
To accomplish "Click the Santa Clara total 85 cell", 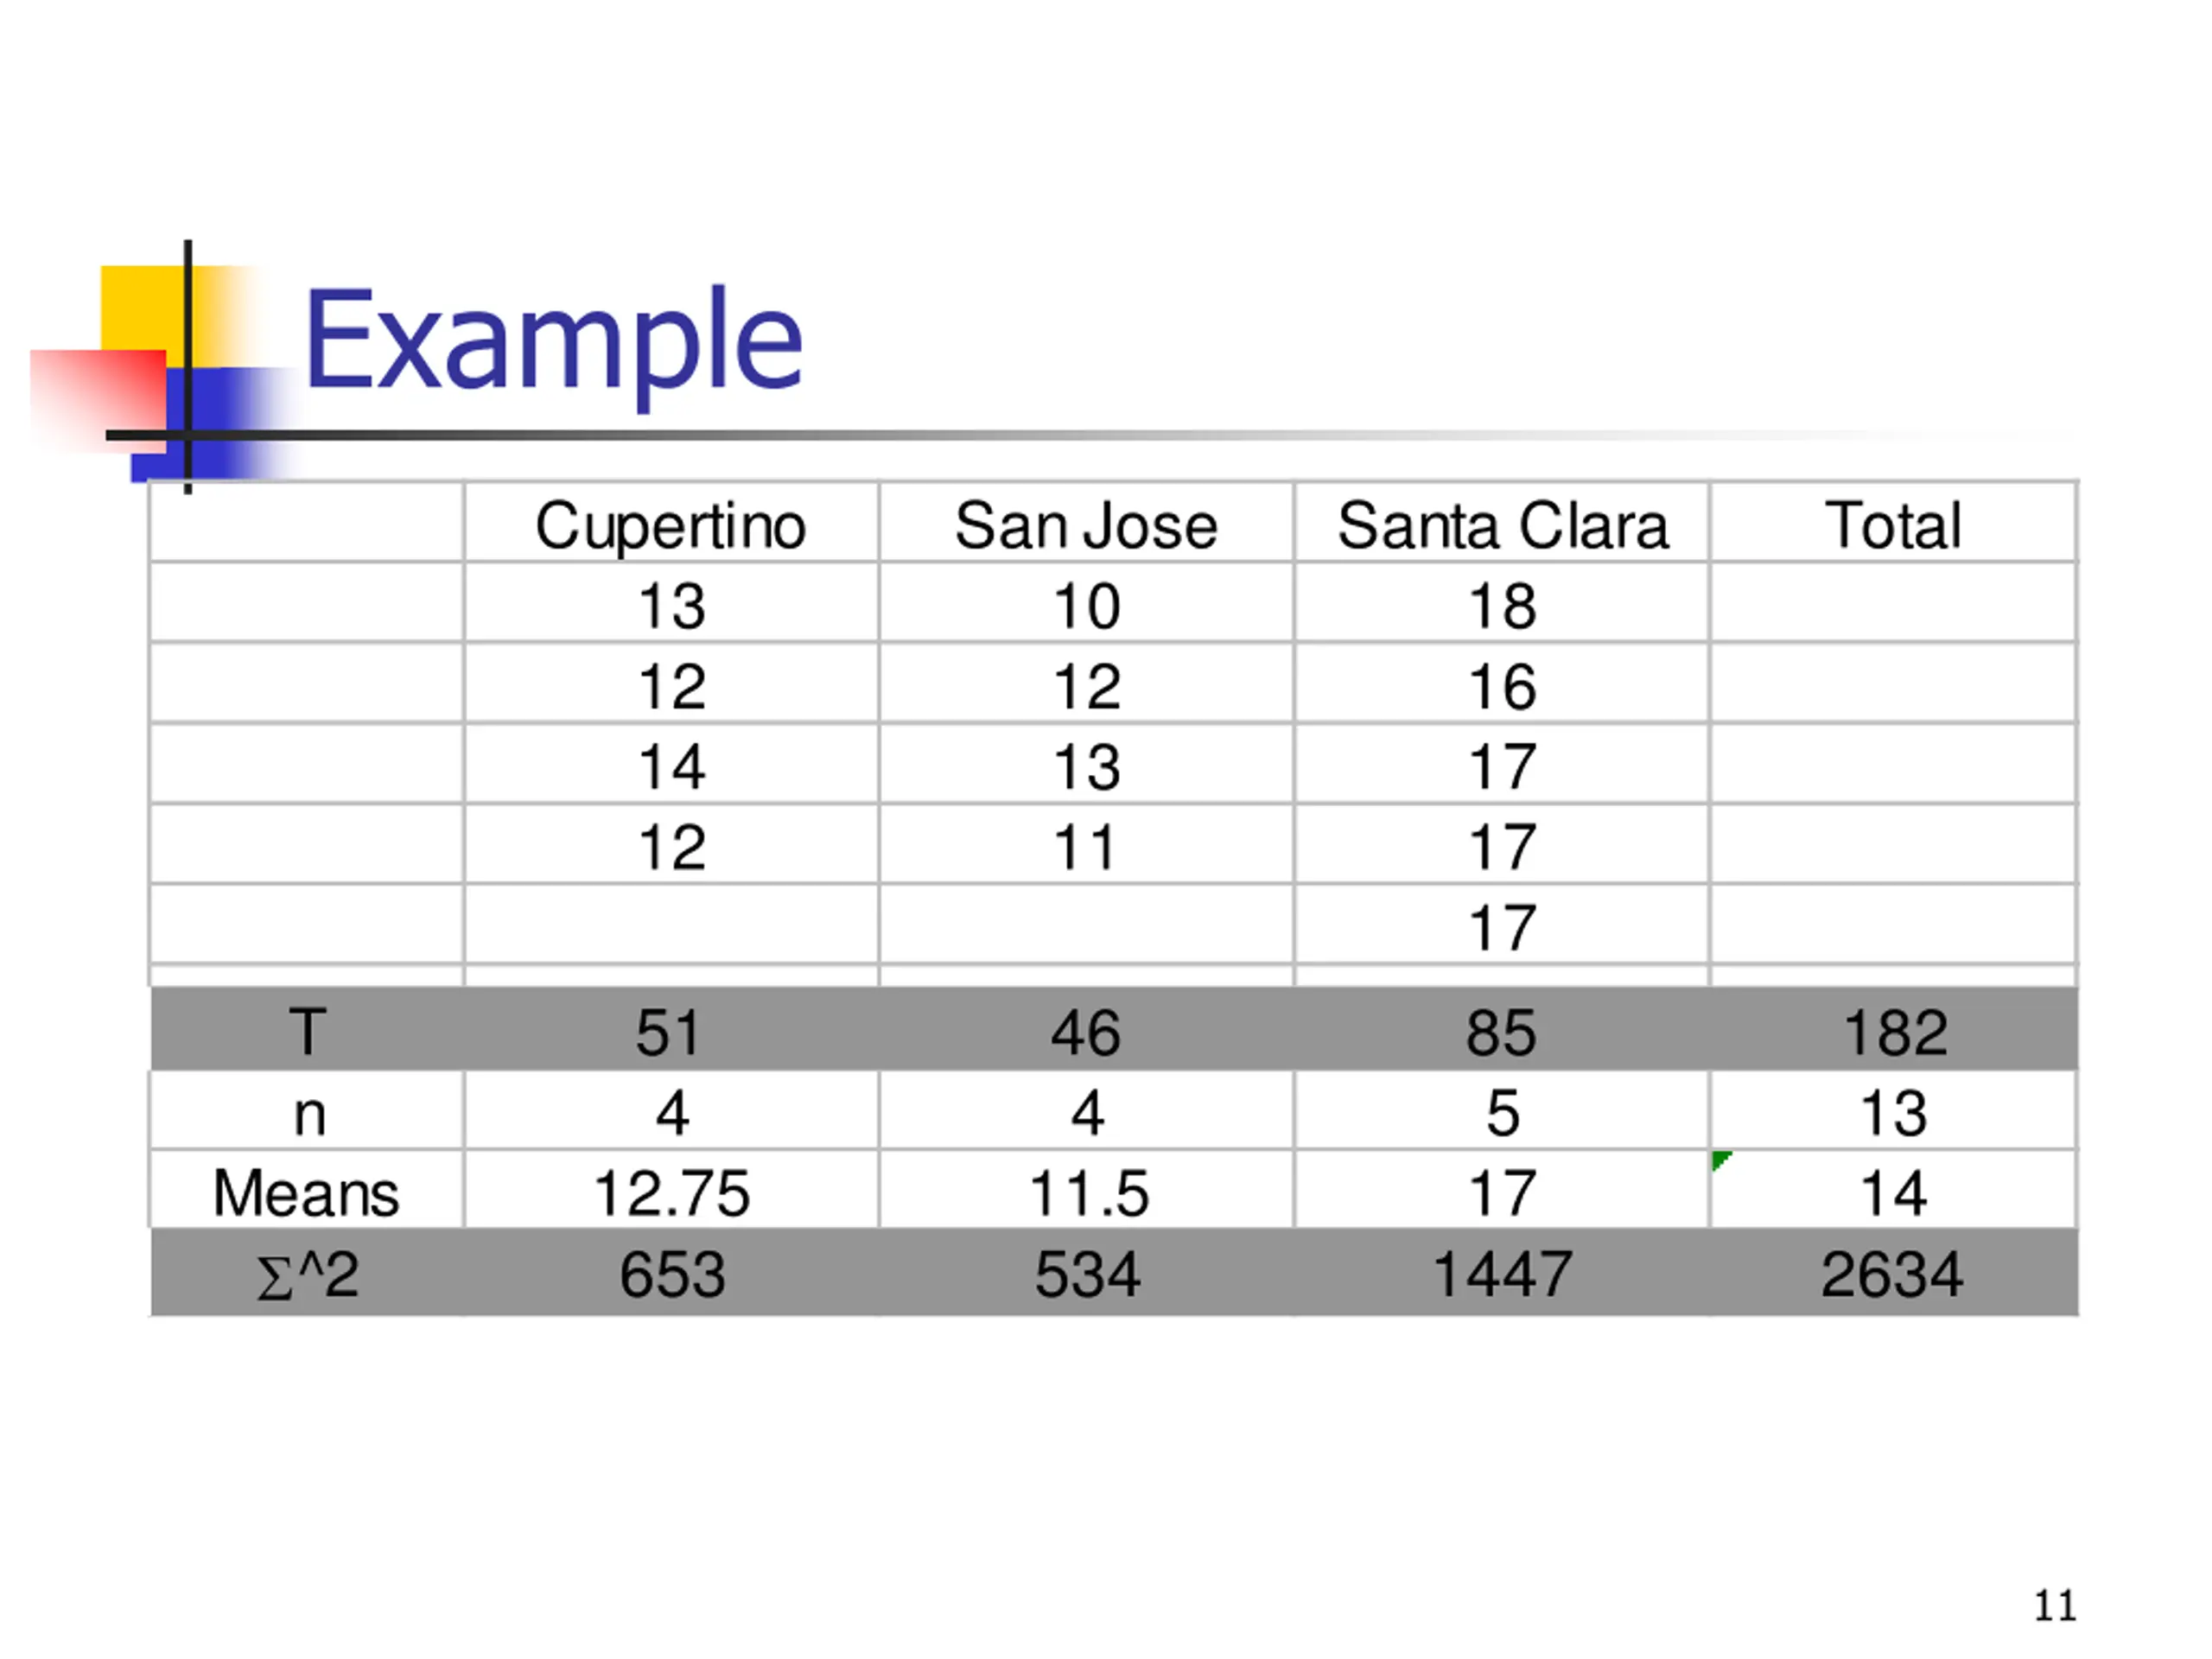I will (1502, 1030).
